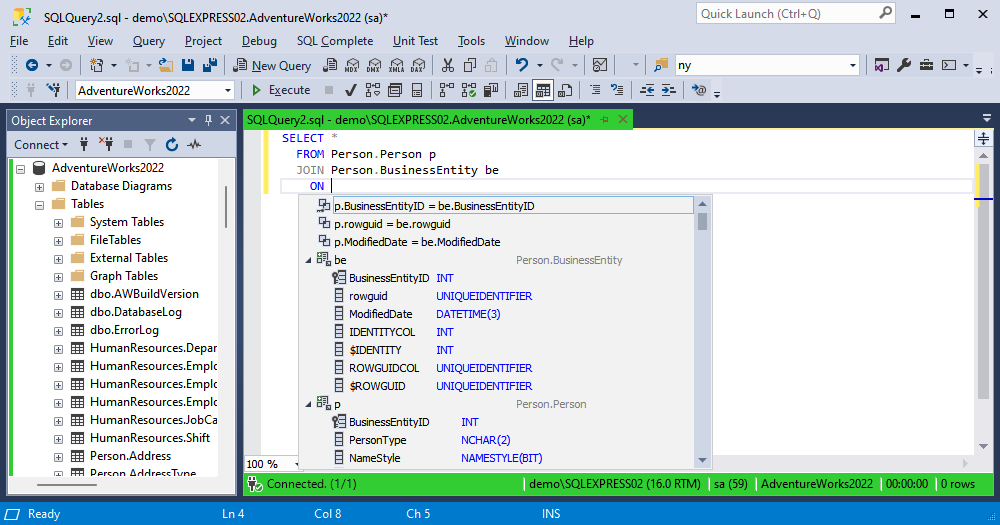Viewport: 1000px width, 525px height.
Task: Collapse the 'be' alias group in suggestions
Action: coord(308,260)
